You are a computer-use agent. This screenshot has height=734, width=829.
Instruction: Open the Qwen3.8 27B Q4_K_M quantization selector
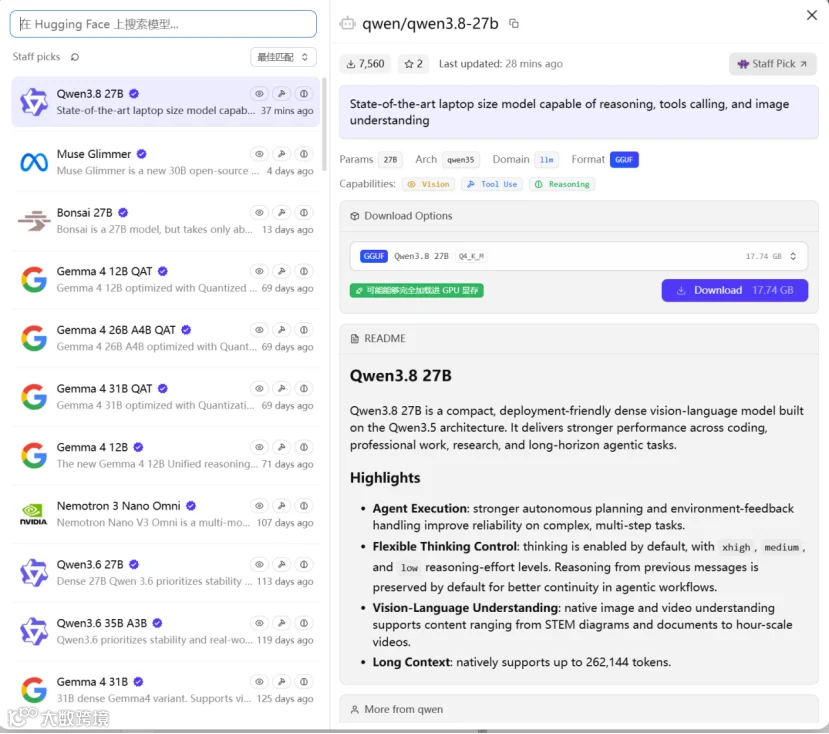[x=578, y=256]
